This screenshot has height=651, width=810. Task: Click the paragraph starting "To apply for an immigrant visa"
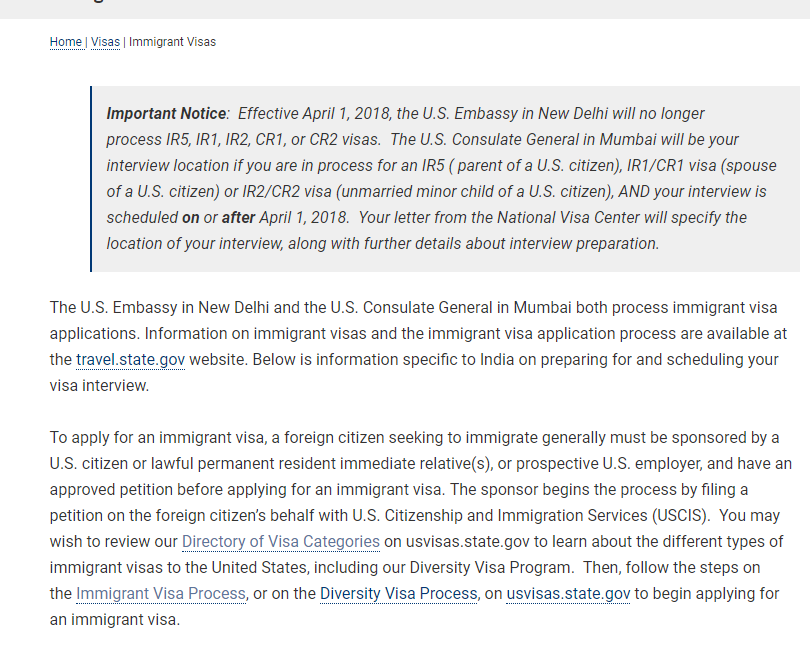click(420, 529)
